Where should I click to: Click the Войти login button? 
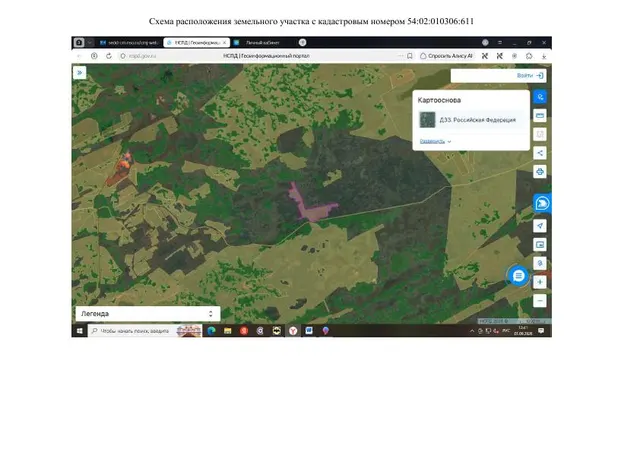529,76
